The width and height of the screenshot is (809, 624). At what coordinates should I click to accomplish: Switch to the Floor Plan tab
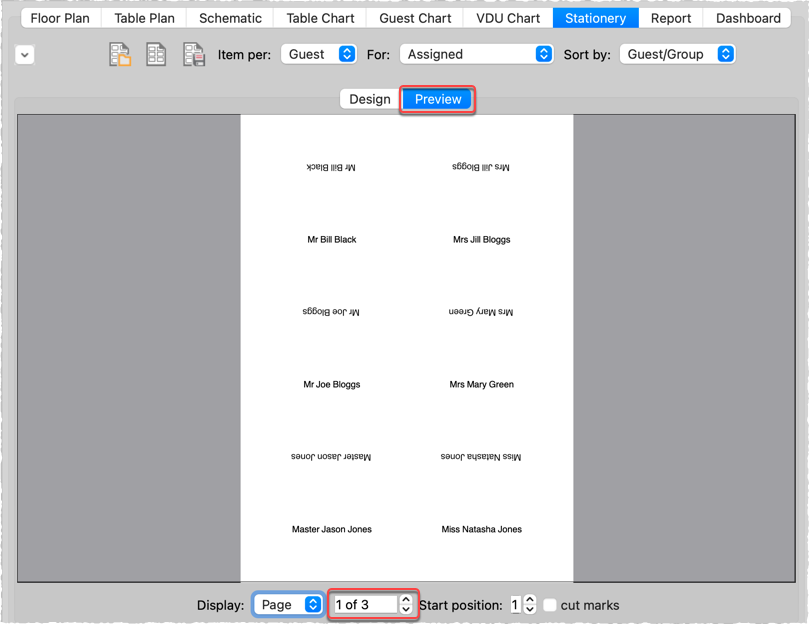click(x=59, y=18)
